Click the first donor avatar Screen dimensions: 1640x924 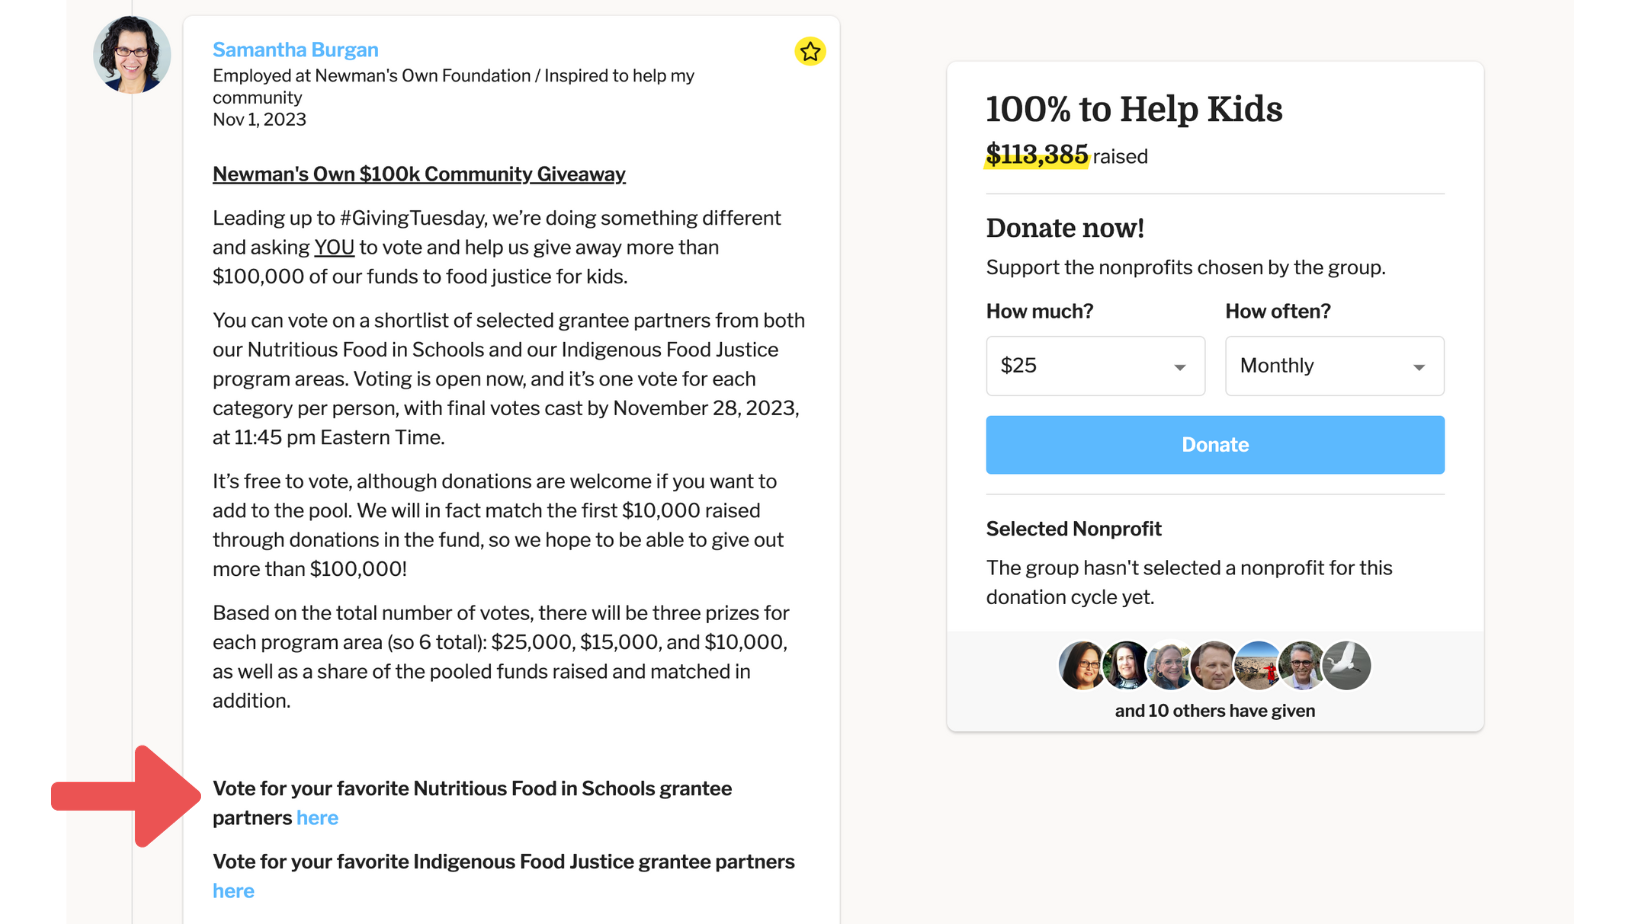[x=1083, y=666]
